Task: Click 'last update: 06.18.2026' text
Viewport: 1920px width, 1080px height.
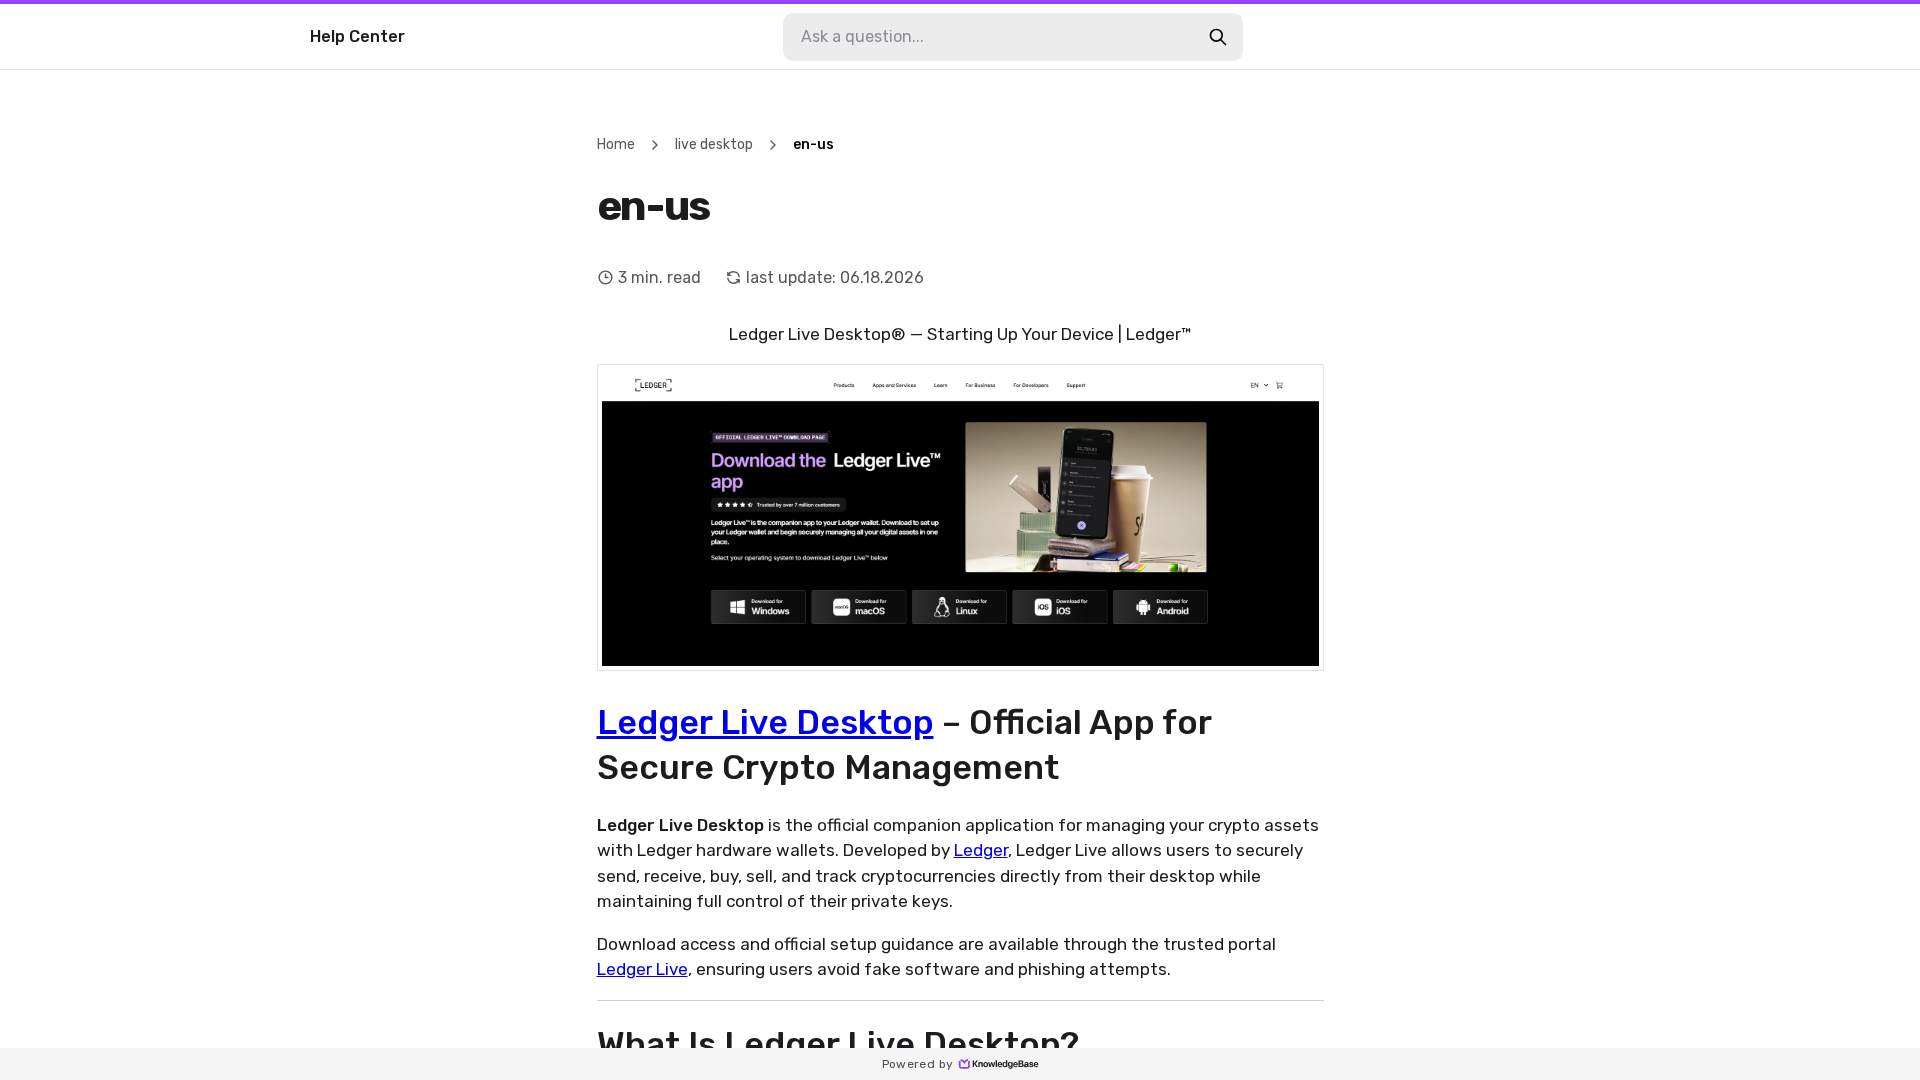Action: 835,278
